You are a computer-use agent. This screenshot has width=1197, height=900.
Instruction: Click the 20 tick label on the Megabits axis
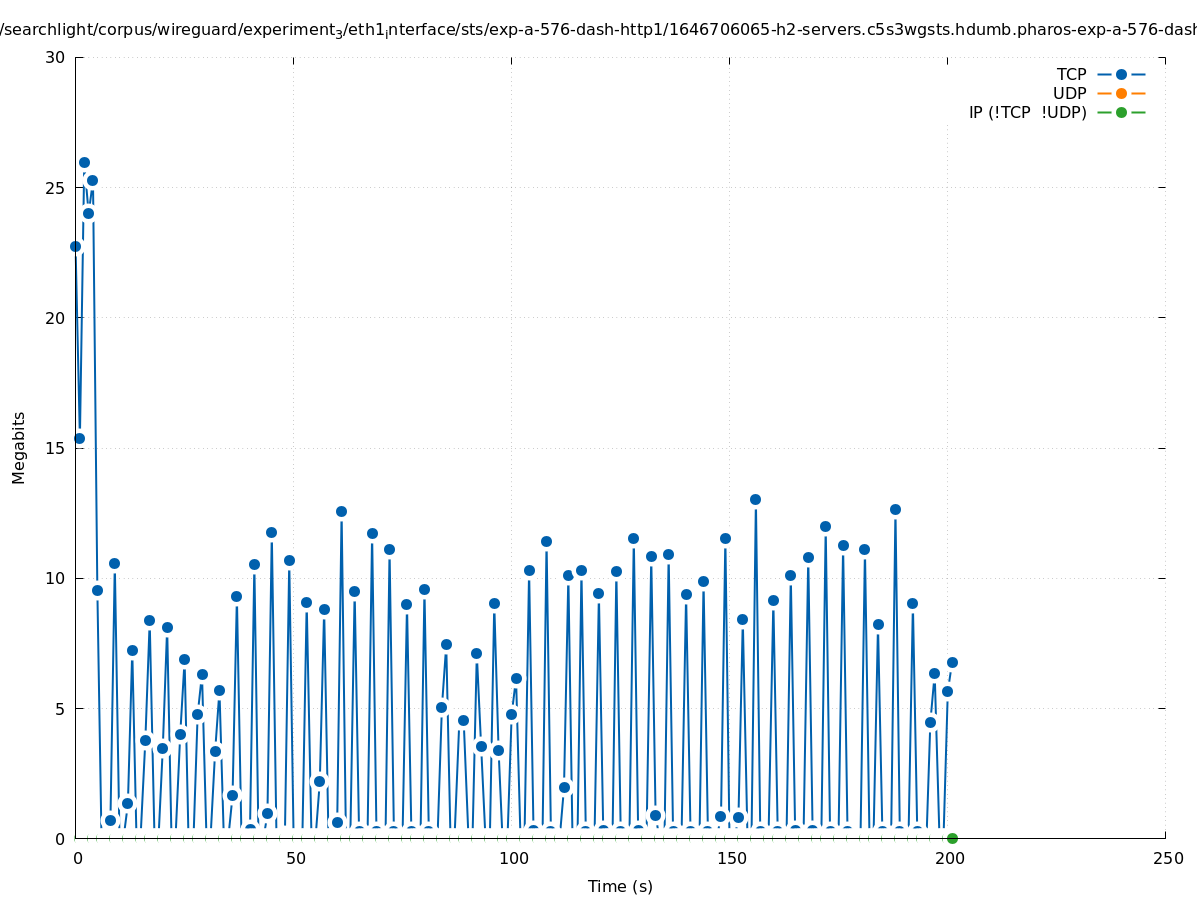tap(55, 318)
